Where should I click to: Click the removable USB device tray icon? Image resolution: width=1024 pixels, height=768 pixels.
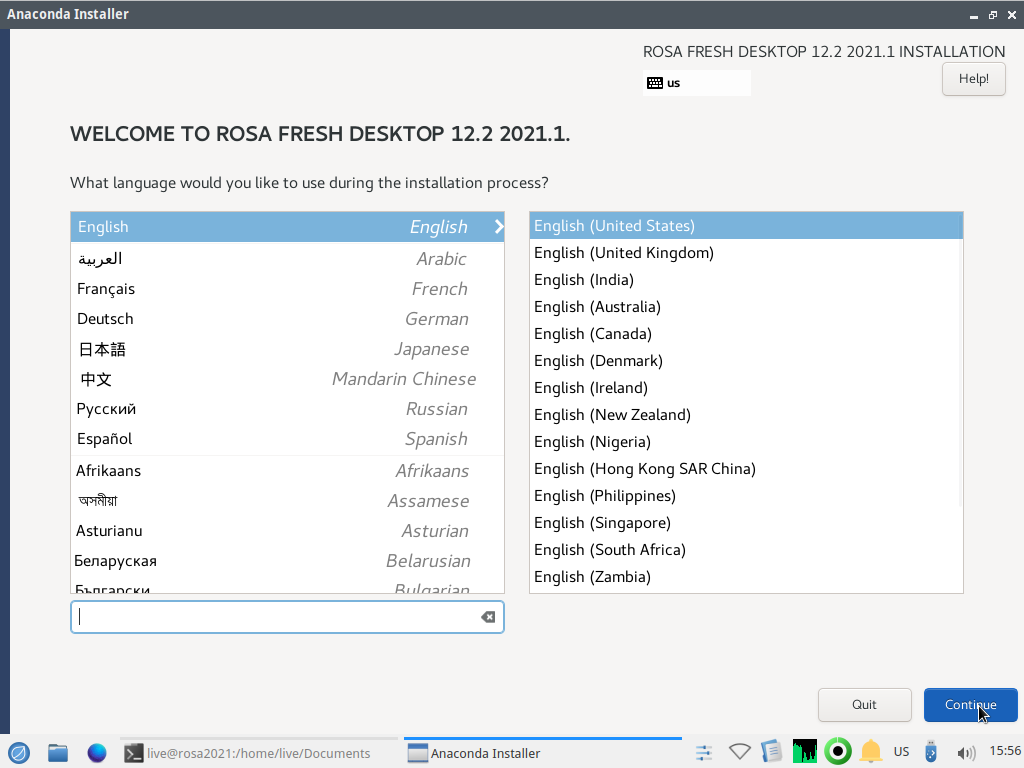click(931, 752)
